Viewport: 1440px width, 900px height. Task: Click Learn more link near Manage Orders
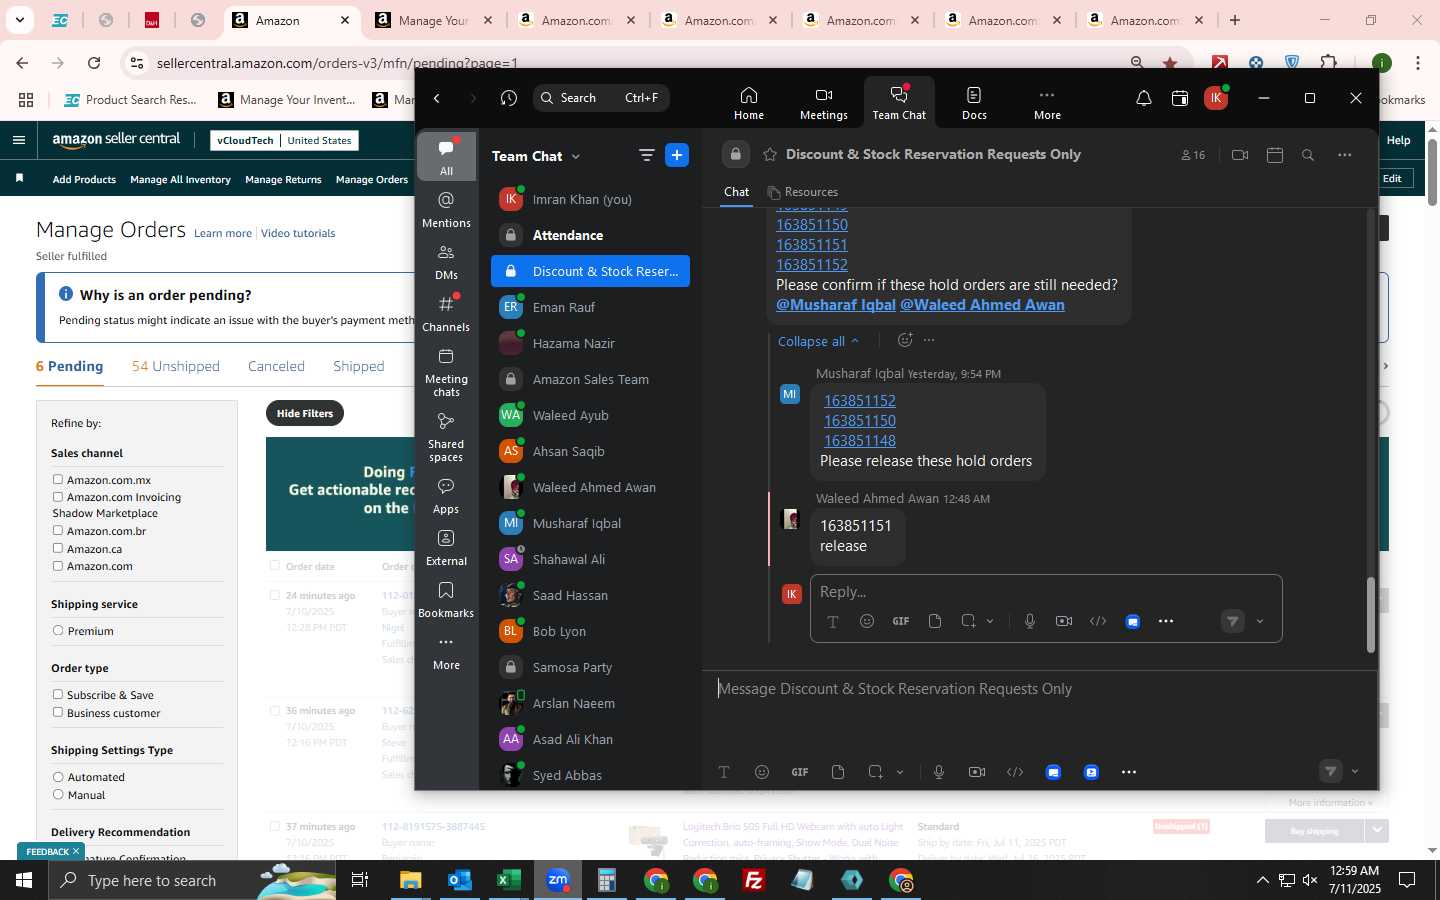coord(223,233)
